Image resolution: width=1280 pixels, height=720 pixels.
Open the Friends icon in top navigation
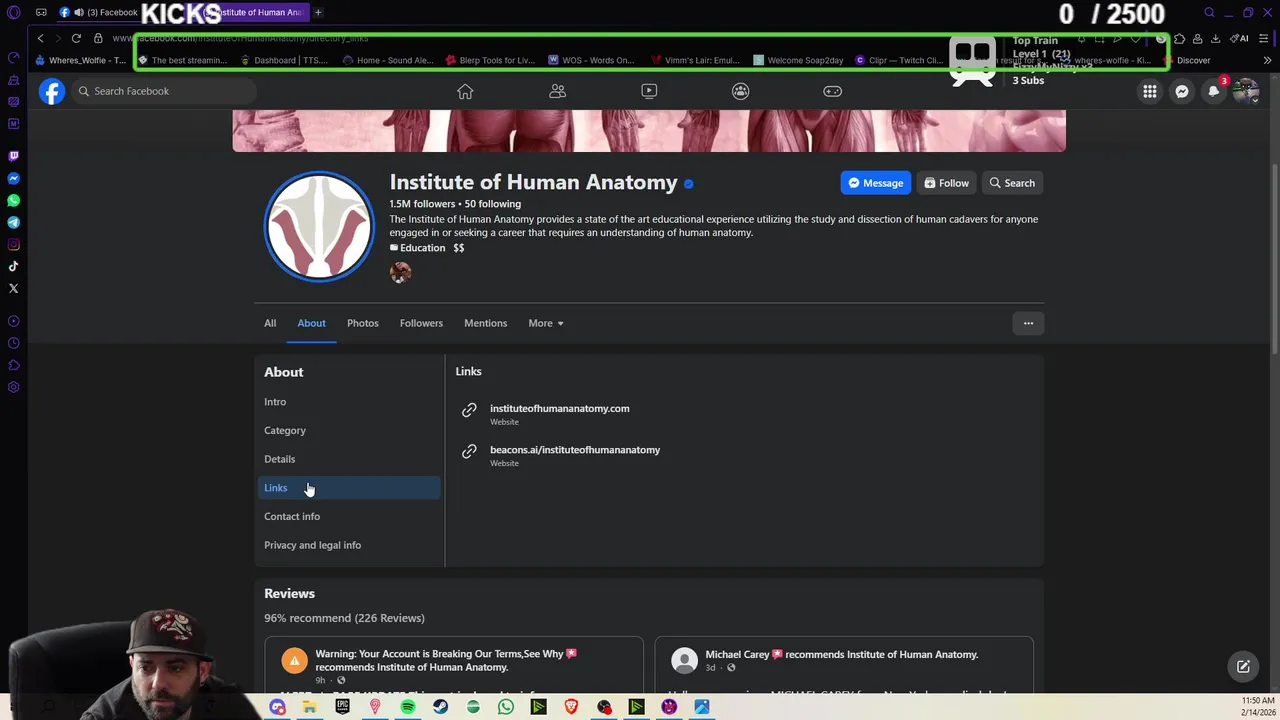557,91
